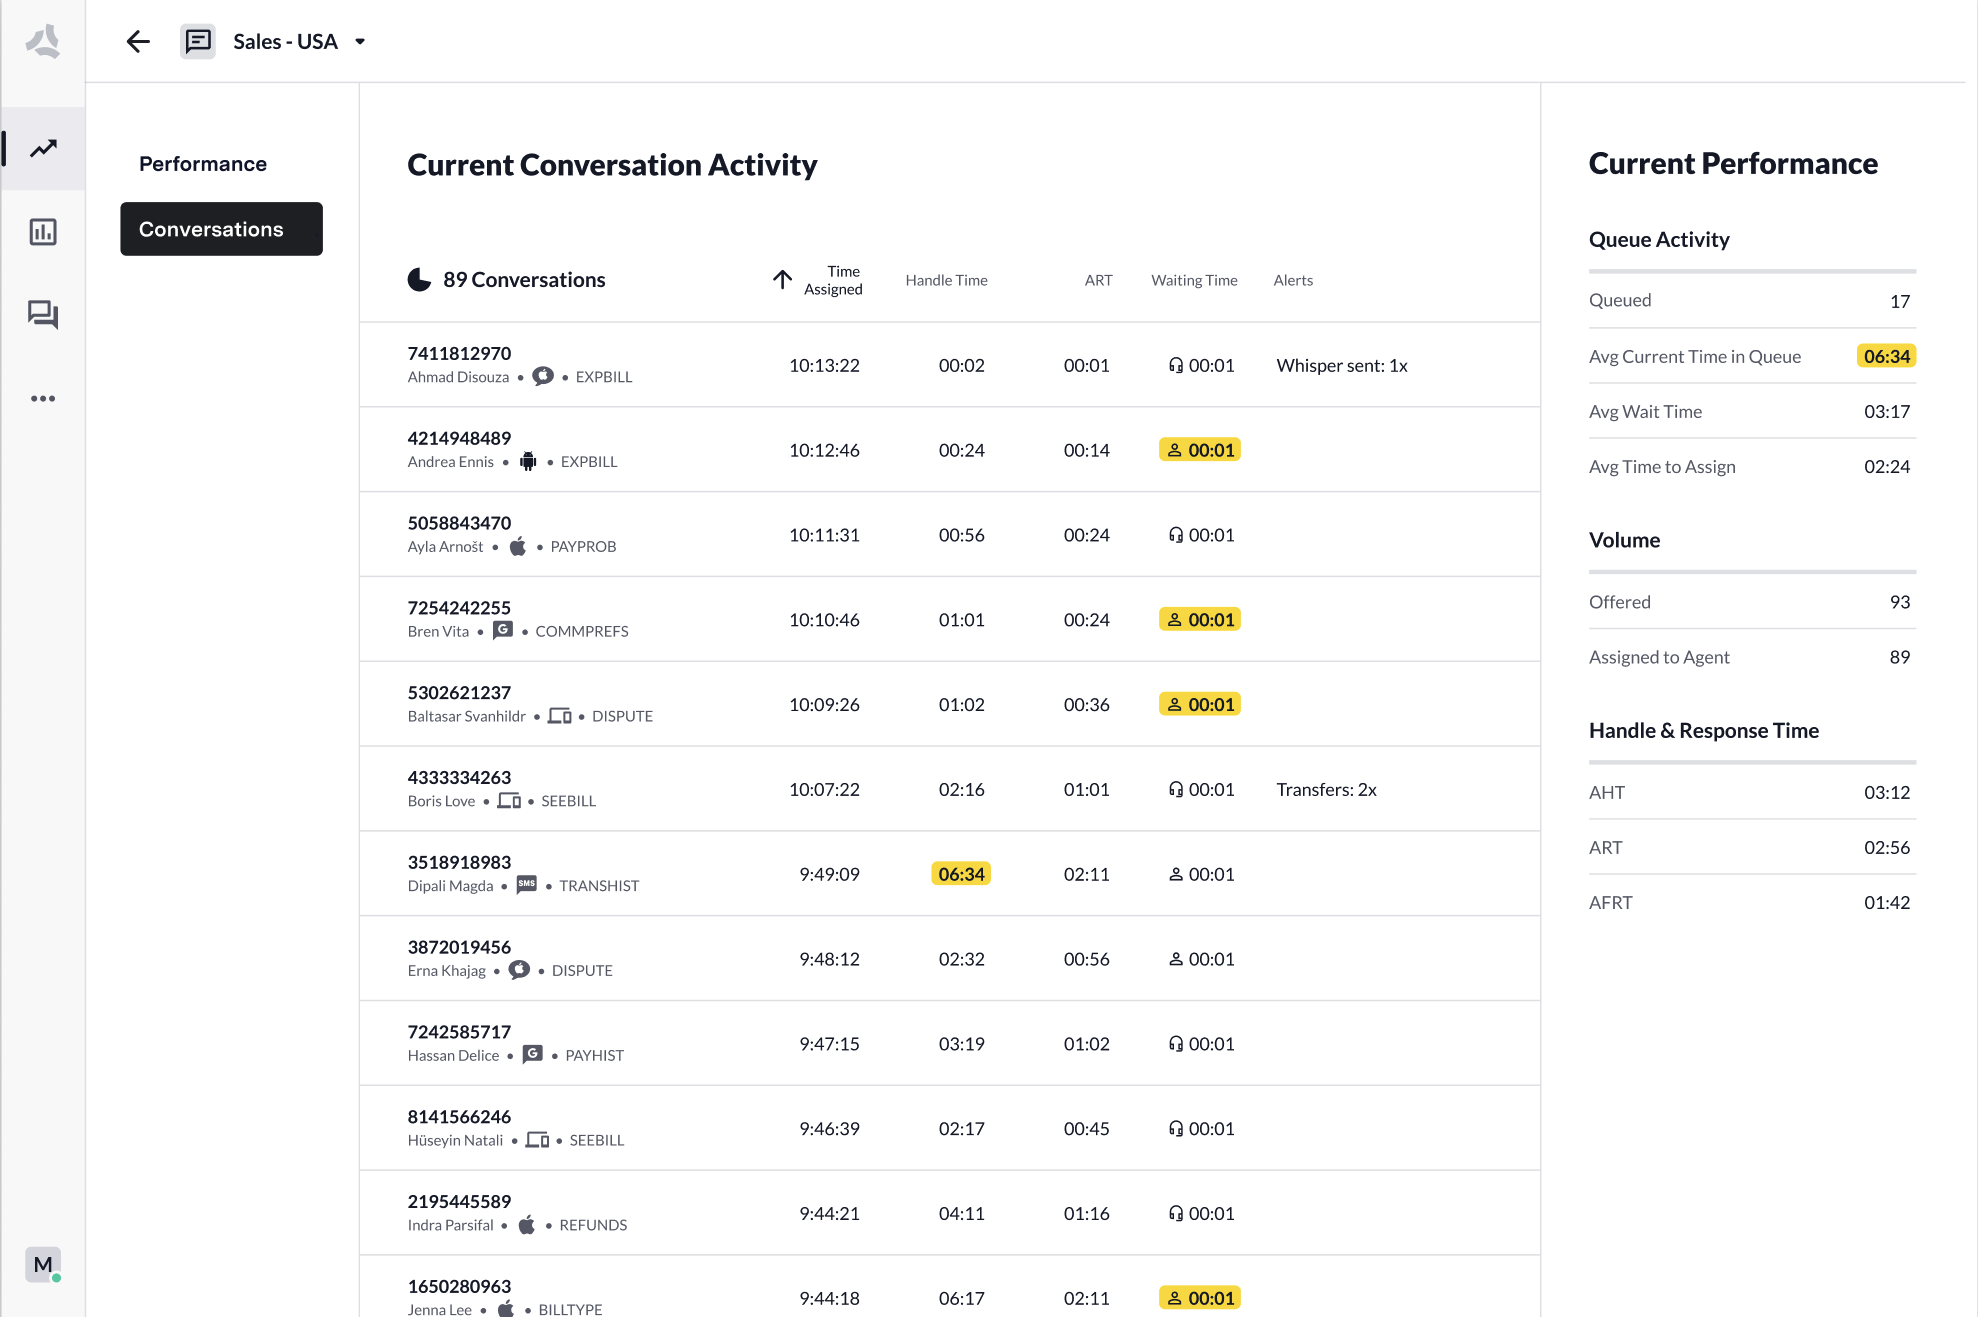The image size is (1978, 1317).
Task: Click the Handle Time column header
Action: click(x=946, y=280)
